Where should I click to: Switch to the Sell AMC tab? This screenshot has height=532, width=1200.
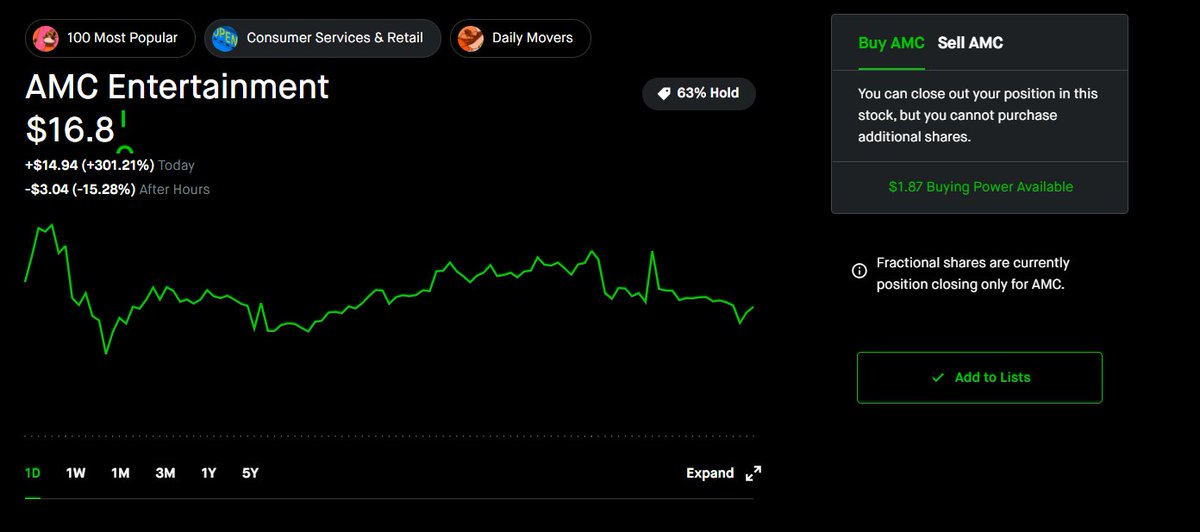970,43
